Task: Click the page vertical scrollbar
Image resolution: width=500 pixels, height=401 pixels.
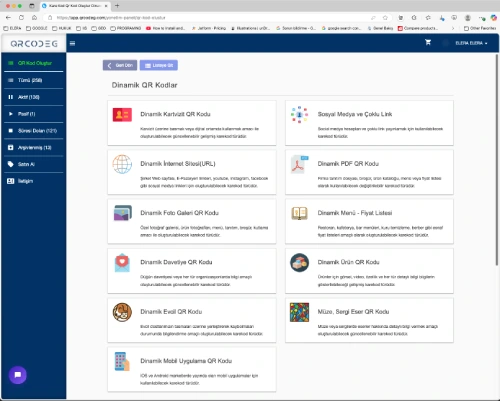Action: tap(497, 160)
